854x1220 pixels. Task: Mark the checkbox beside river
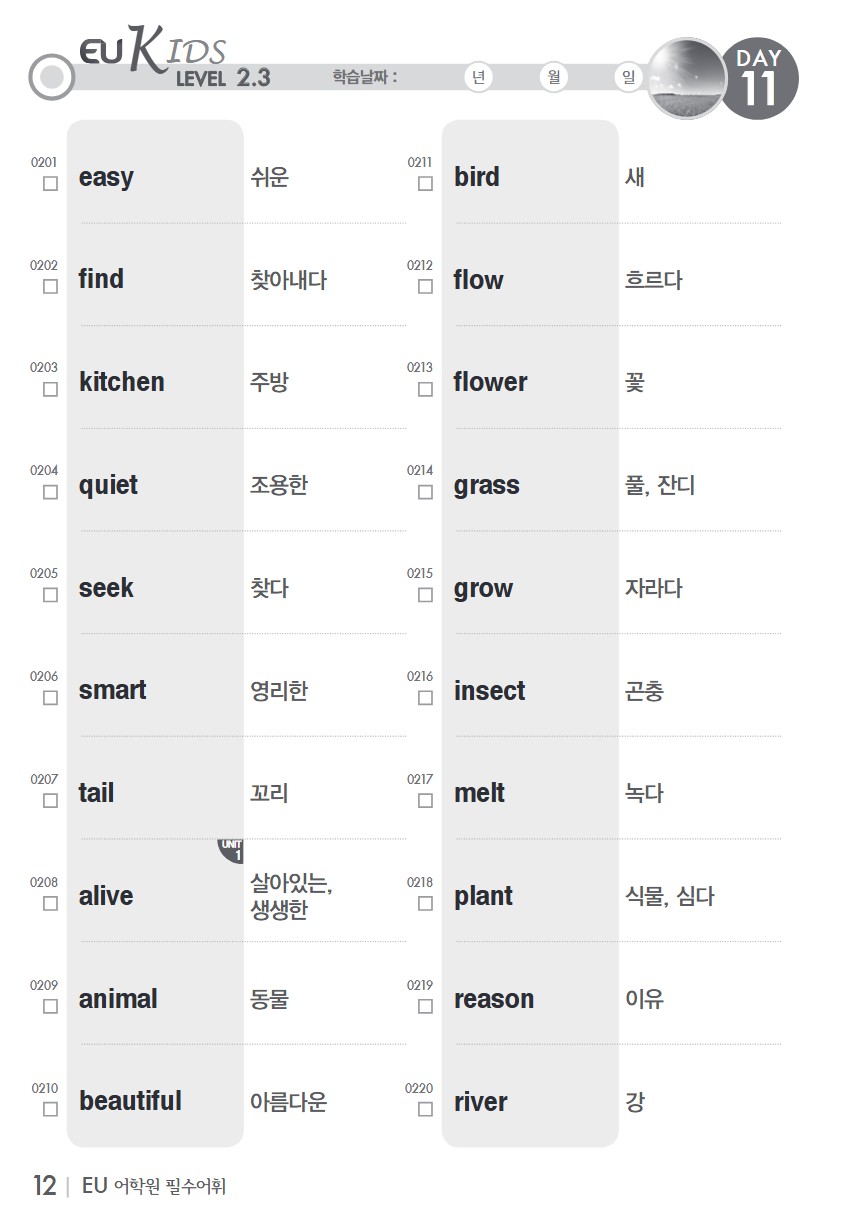pyautogui.click(x=425, y=1109)
